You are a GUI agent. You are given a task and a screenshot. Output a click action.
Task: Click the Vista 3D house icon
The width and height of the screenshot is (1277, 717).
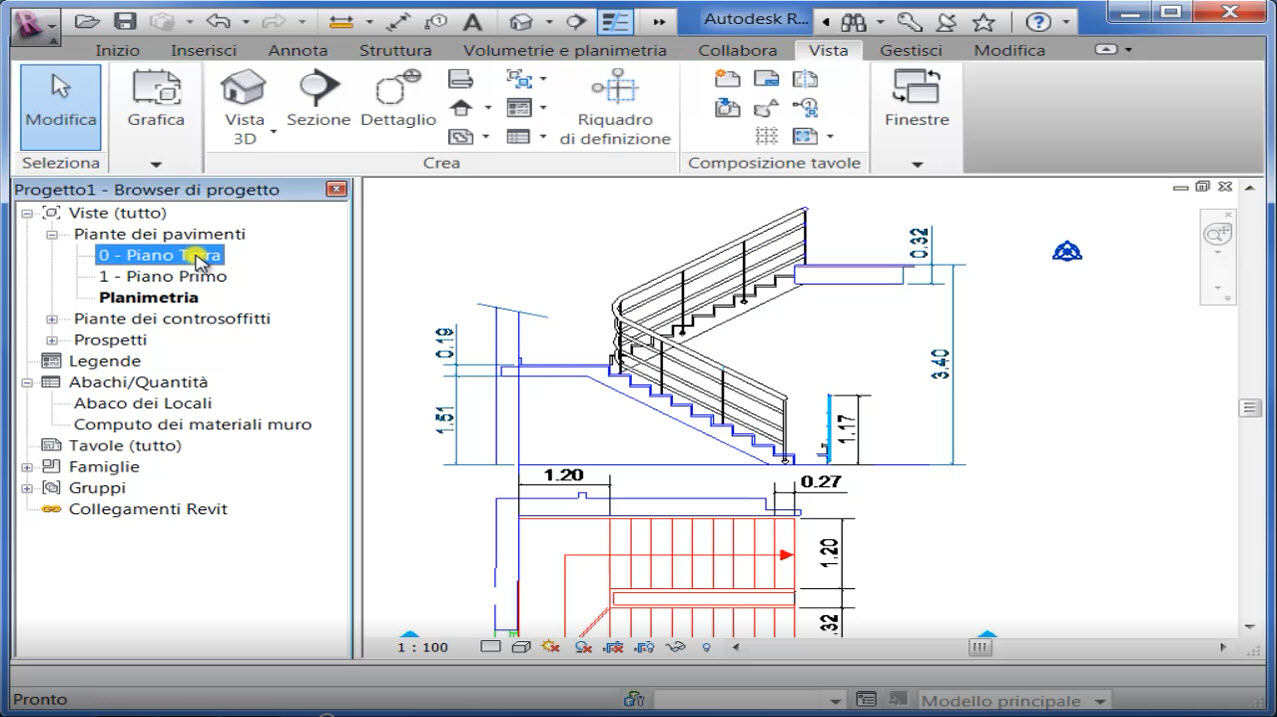point(243,90)
